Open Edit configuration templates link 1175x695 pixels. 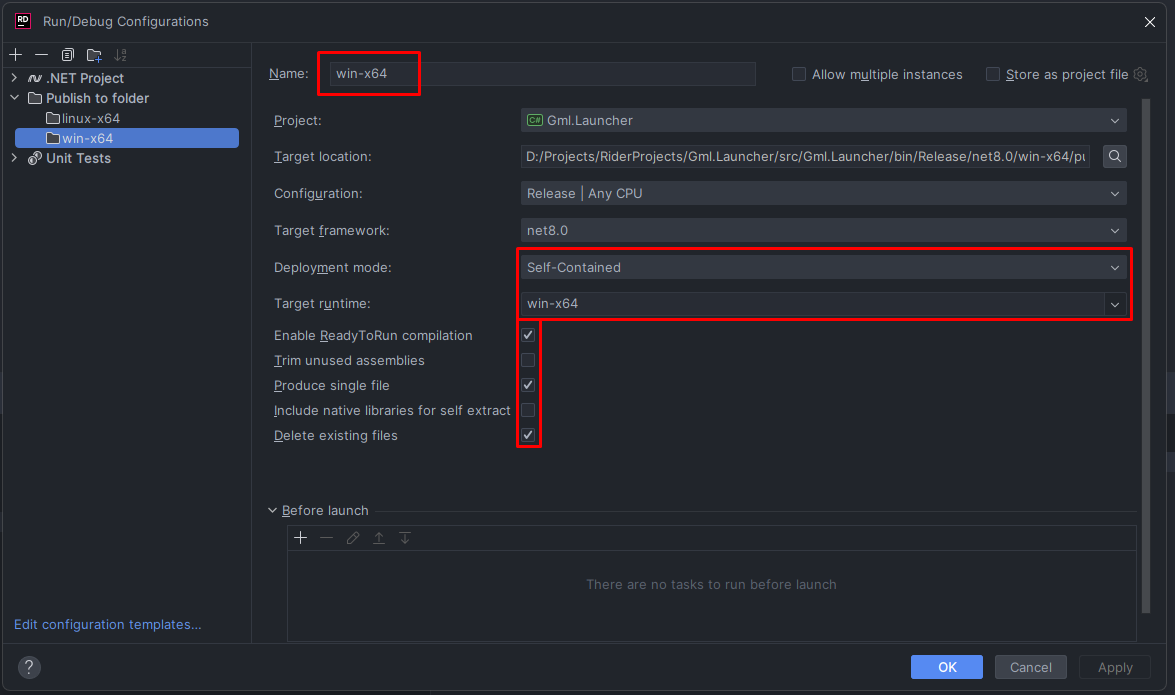108,624
